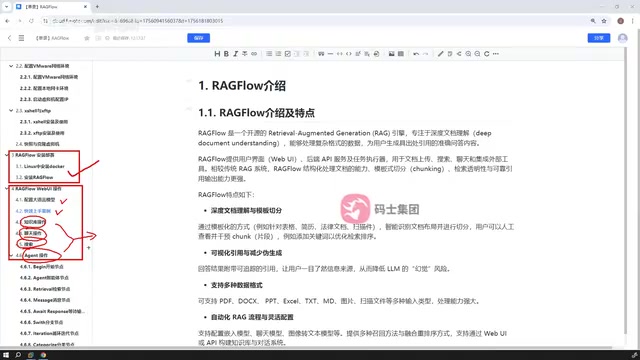The image size is (640, 360).
Task: Select highlighted 4.2 quick start outline item
Action: [33, 211]
